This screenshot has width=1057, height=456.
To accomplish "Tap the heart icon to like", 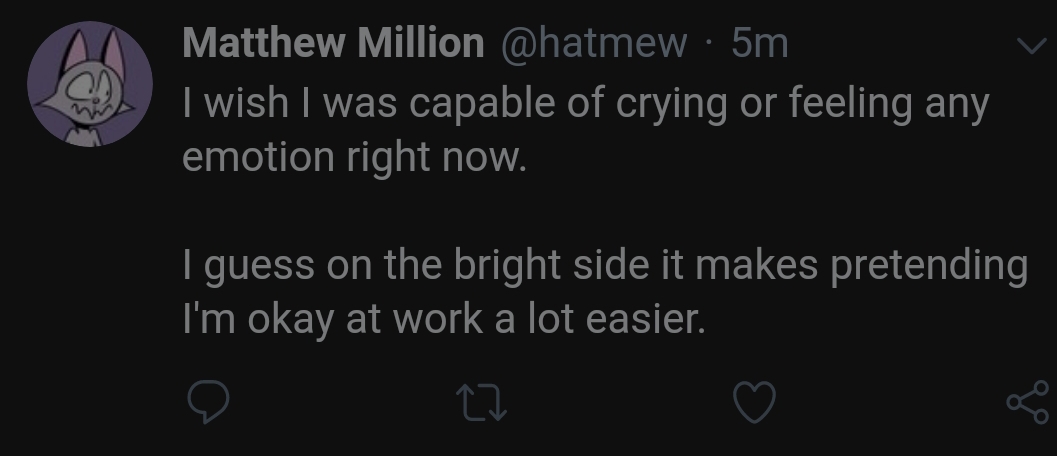I will pyautogui.click(x=755, y=402).
